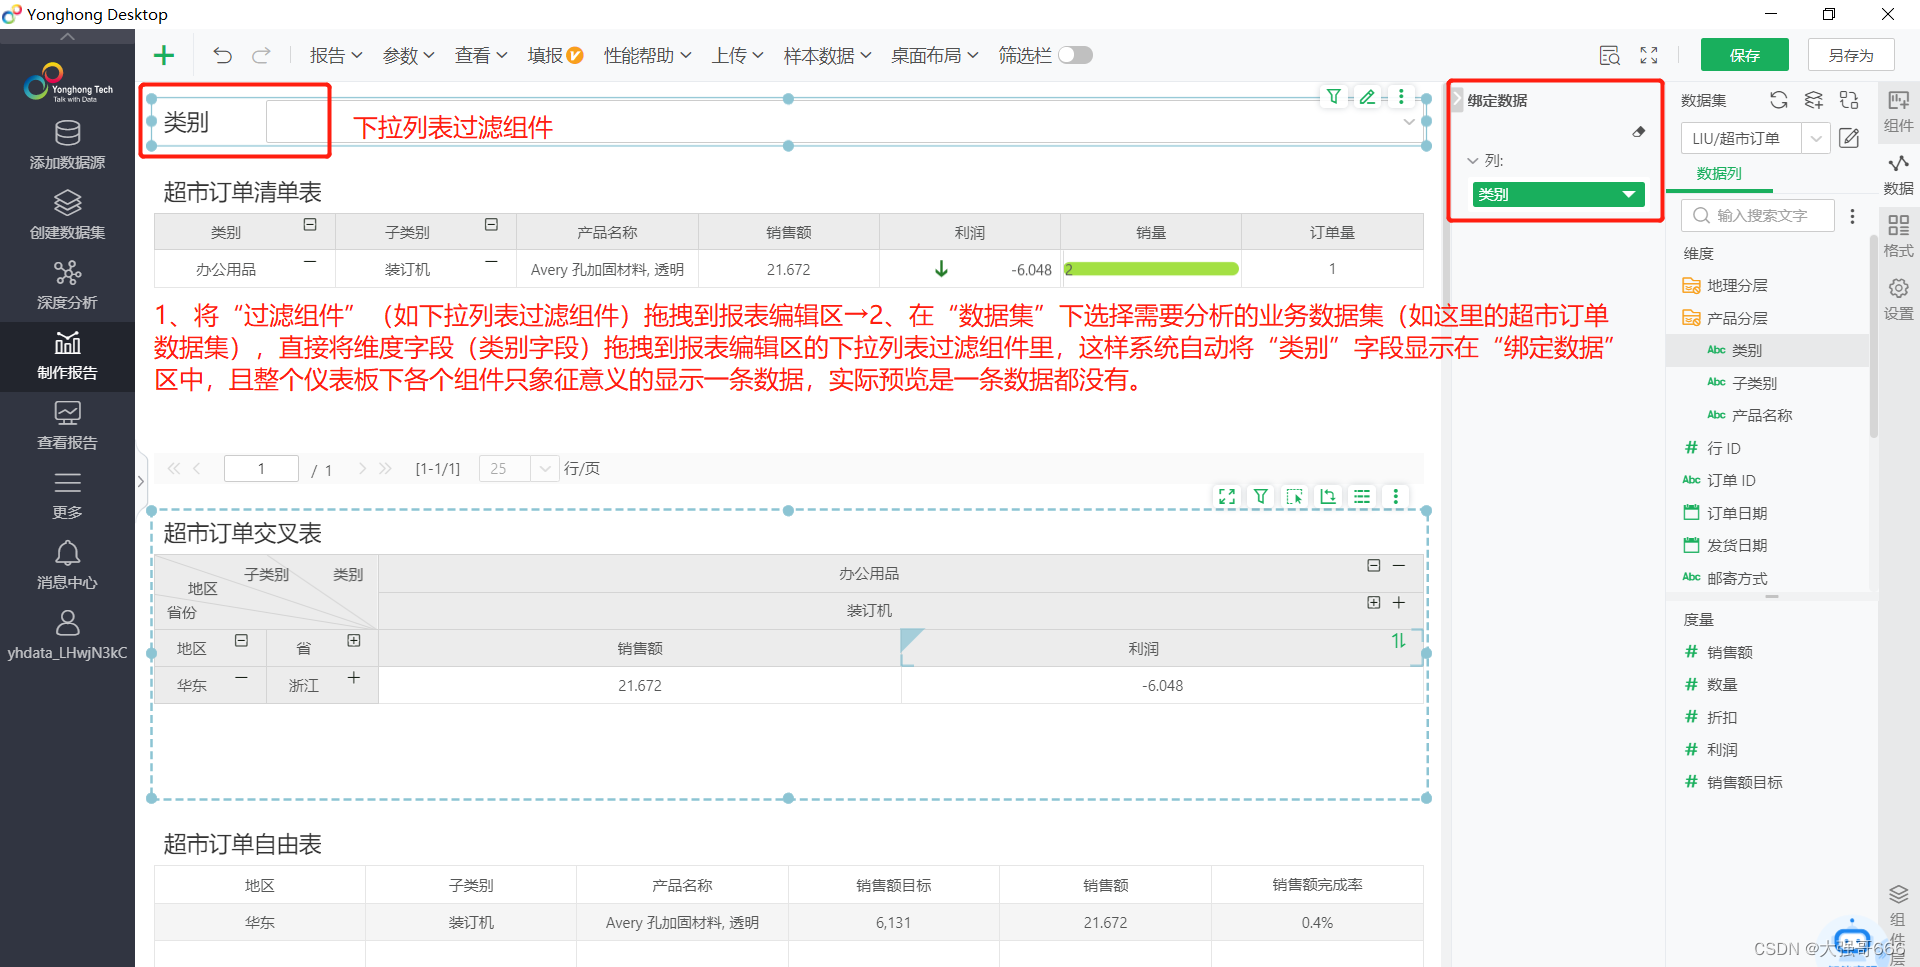Open the 报告 dropdown menu
The width and height of the screenshot is (1920, 967).
tap(336, 55)
